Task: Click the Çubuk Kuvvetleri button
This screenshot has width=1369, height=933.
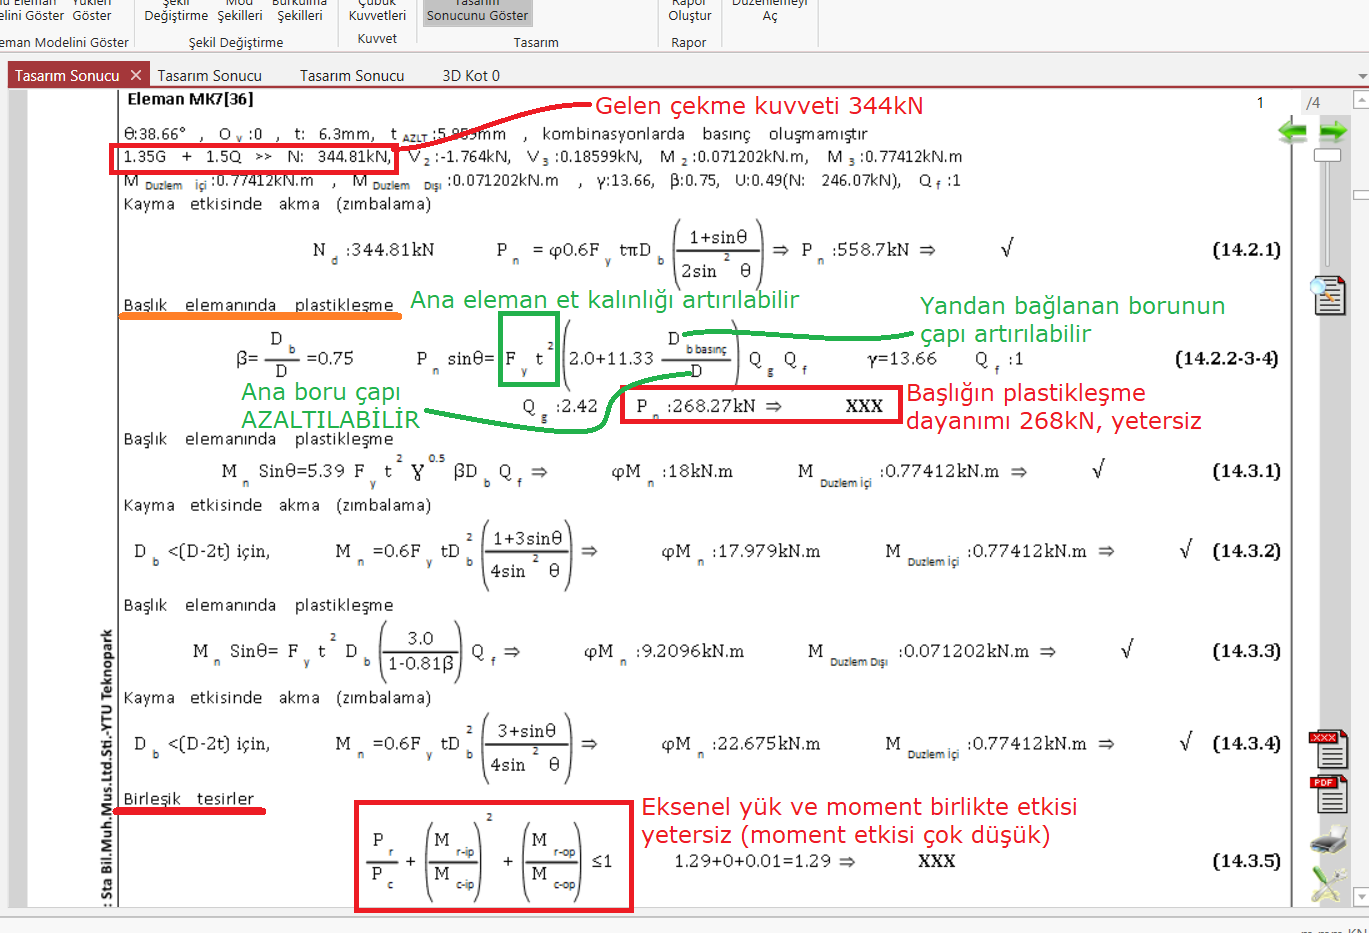Action: click(377, 12)
